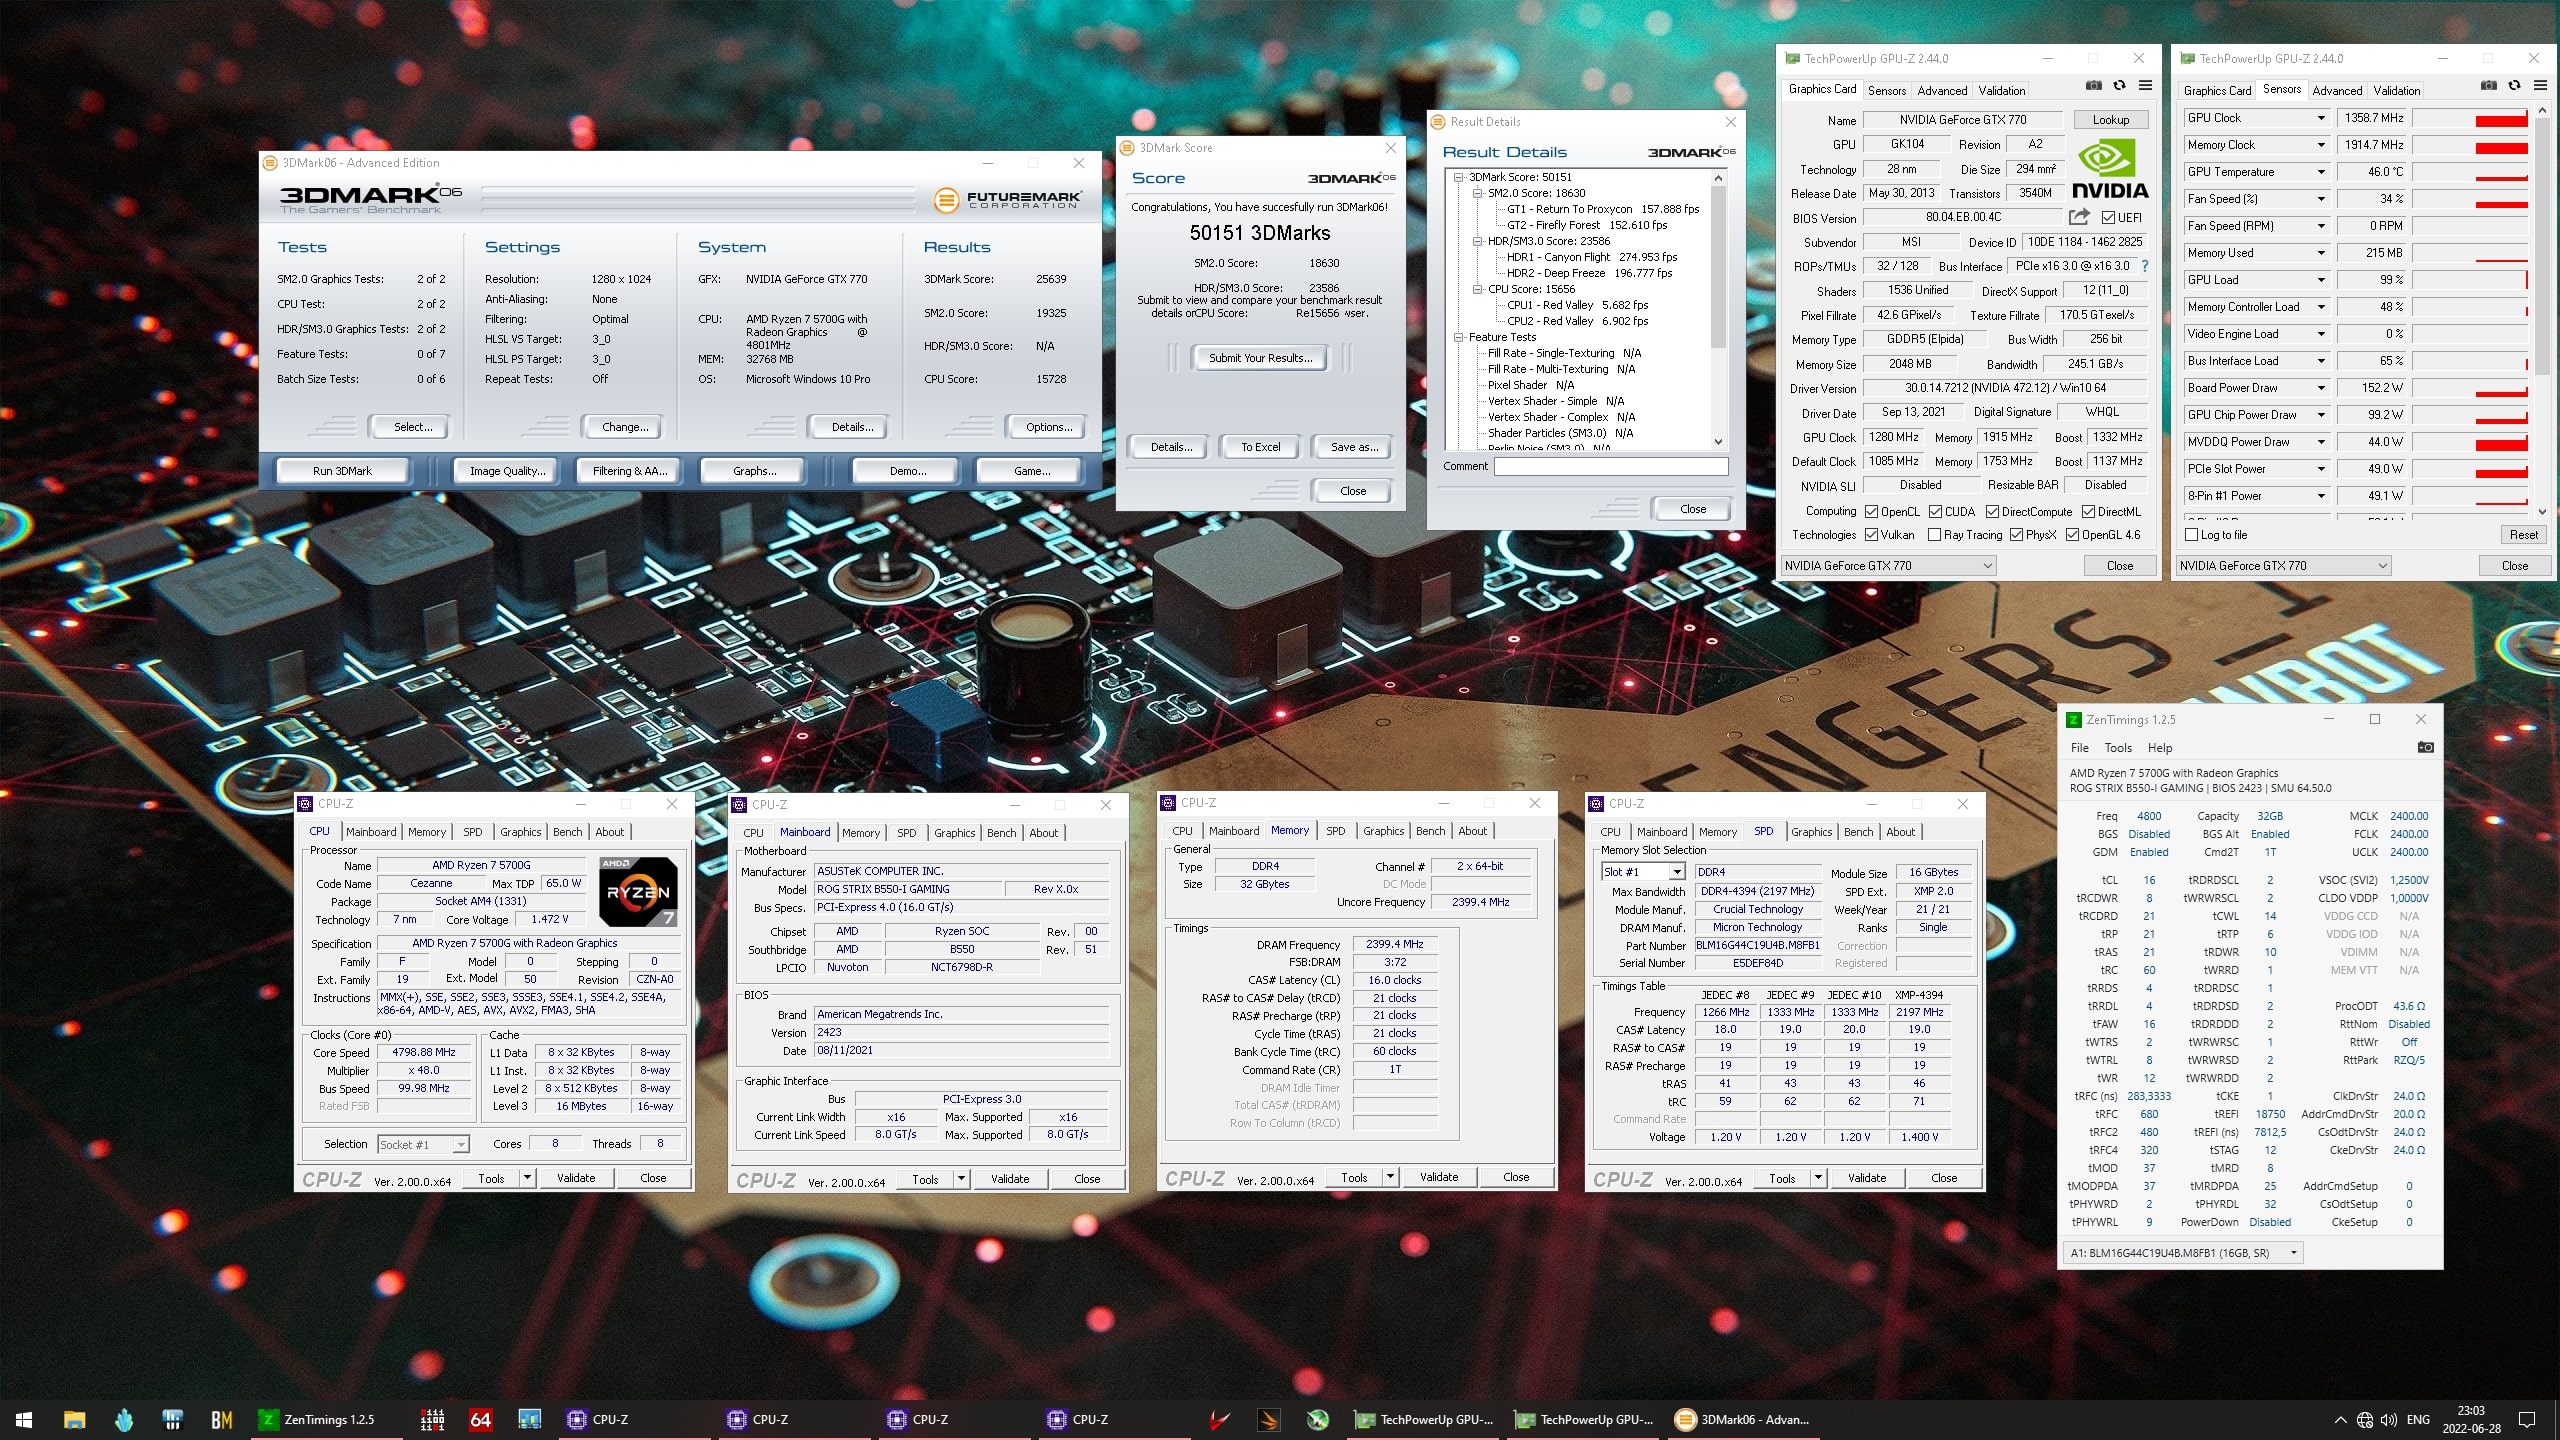Image resolution: width=2560 pixels, height=1440 pixels.
Task: Open the Bench tab in the first CPU-Z window
Action: (567, 832)
